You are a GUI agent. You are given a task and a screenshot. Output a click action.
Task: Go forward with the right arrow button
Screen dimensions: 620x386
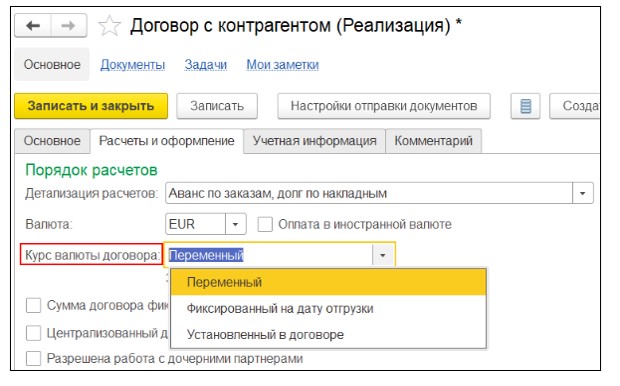[69, 26]
